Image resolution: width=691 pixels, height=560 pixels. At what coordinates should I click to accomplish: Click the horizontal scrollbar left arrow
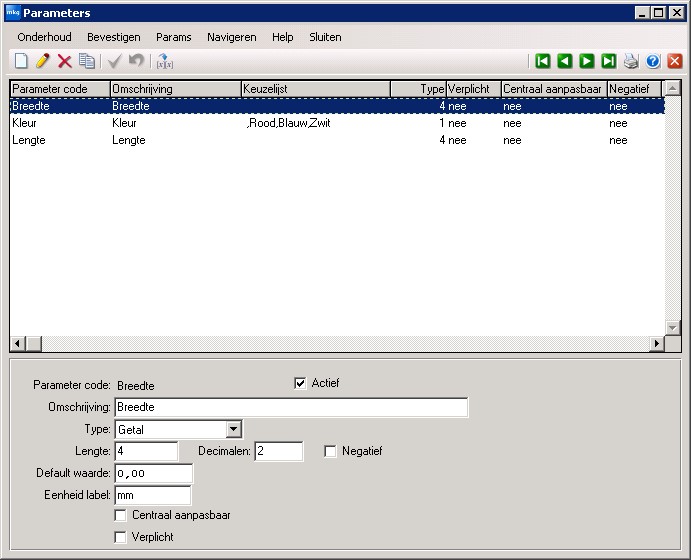click(x=18, y=343)
